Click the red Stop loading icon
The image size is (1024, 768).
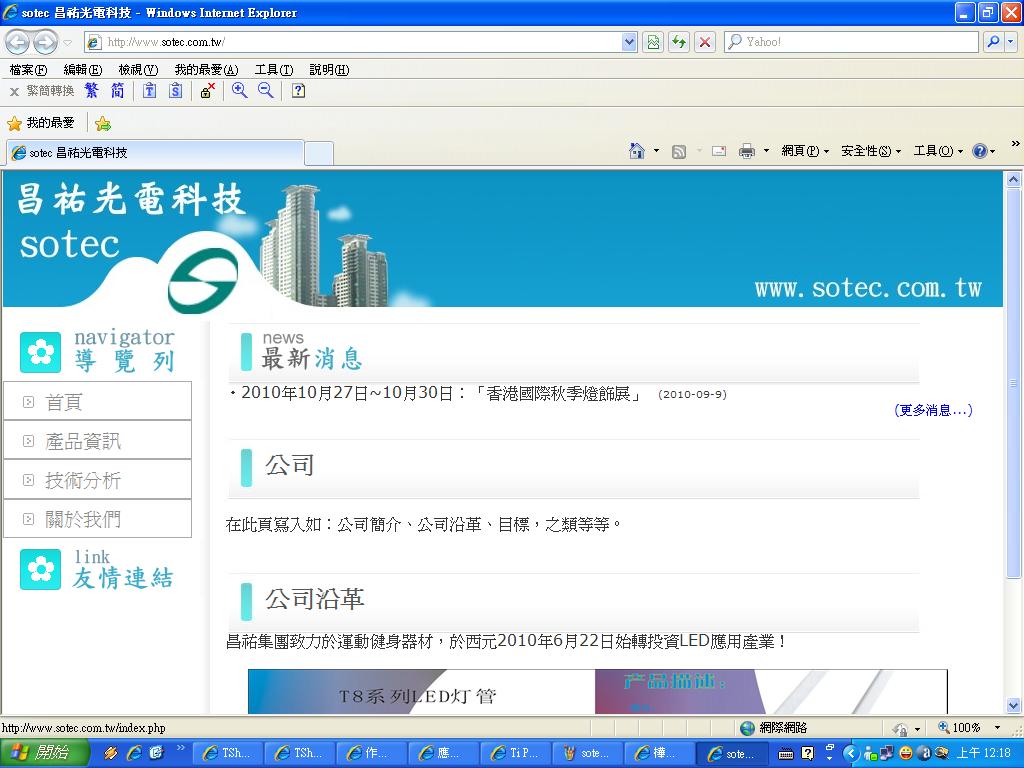(705, 42)
